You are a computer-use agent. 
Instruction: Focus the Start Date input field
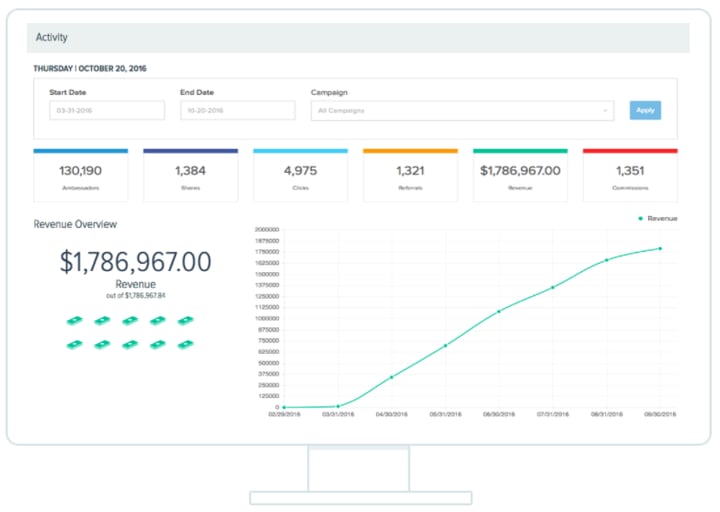click(106, 110)
